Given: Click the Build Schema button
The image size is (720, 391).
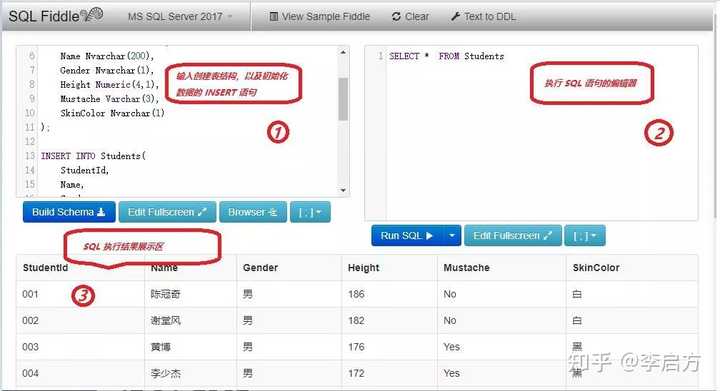Looking at the screenshot, I should point(69,212).
